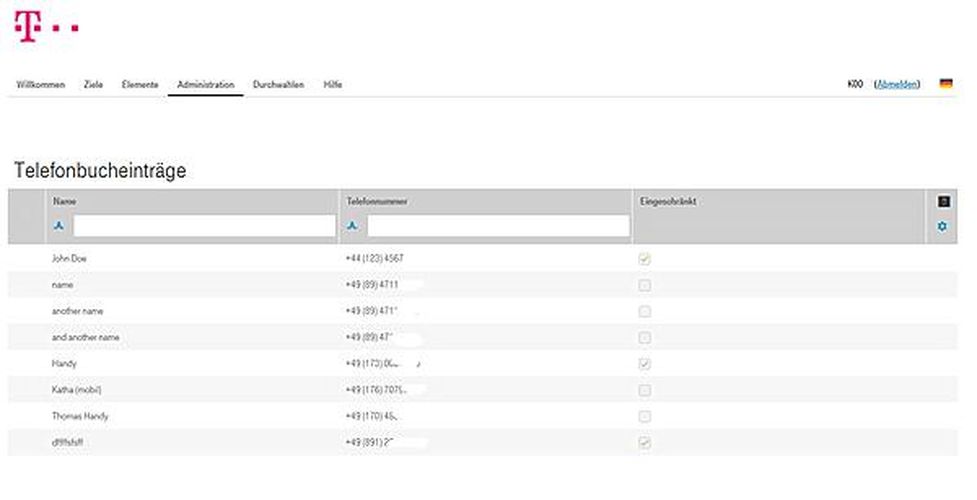Open the Willkommen tab

pos(41,84)
